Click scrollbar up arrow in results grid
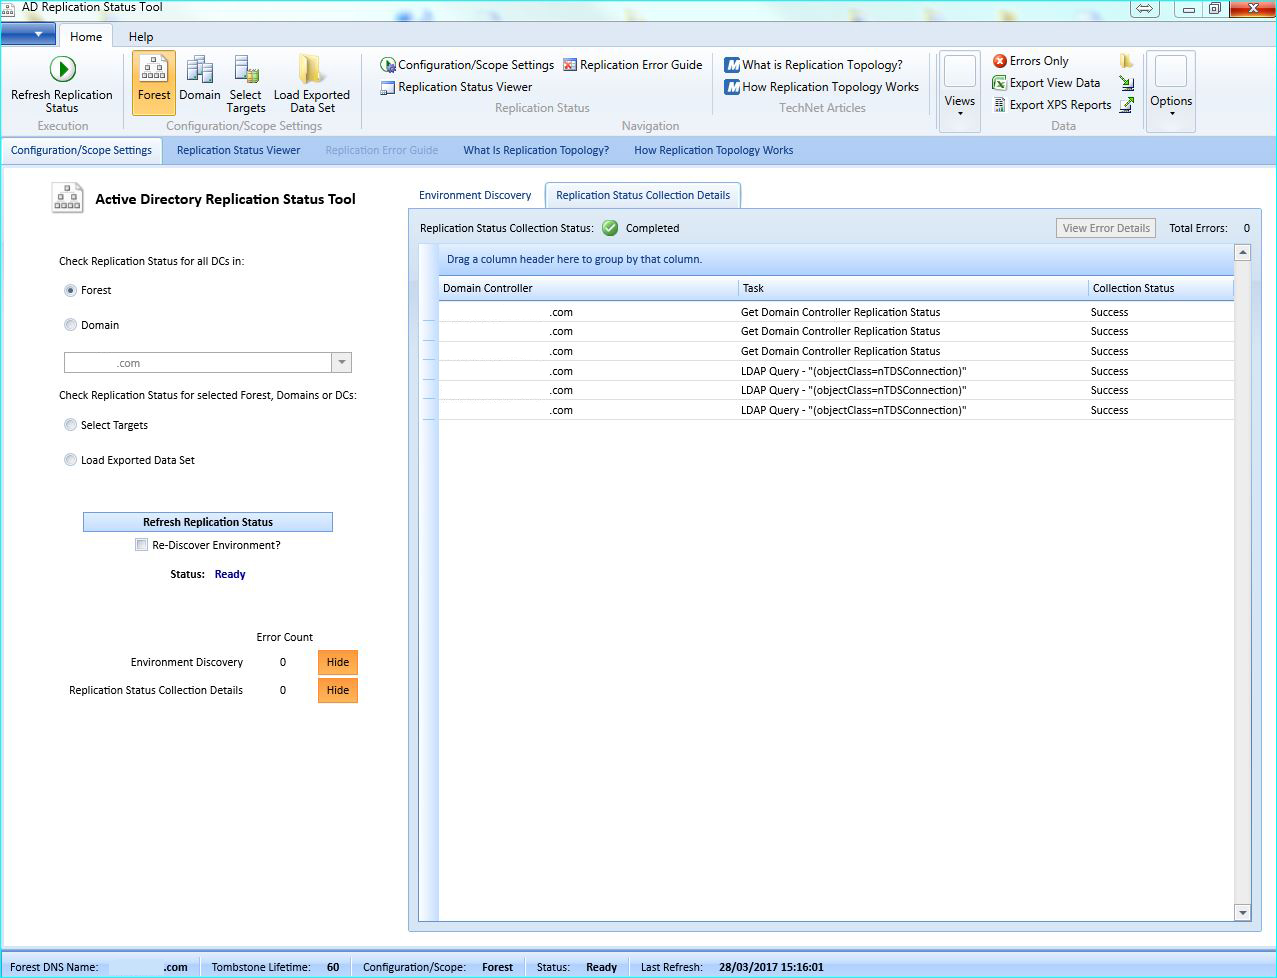 1243,253
